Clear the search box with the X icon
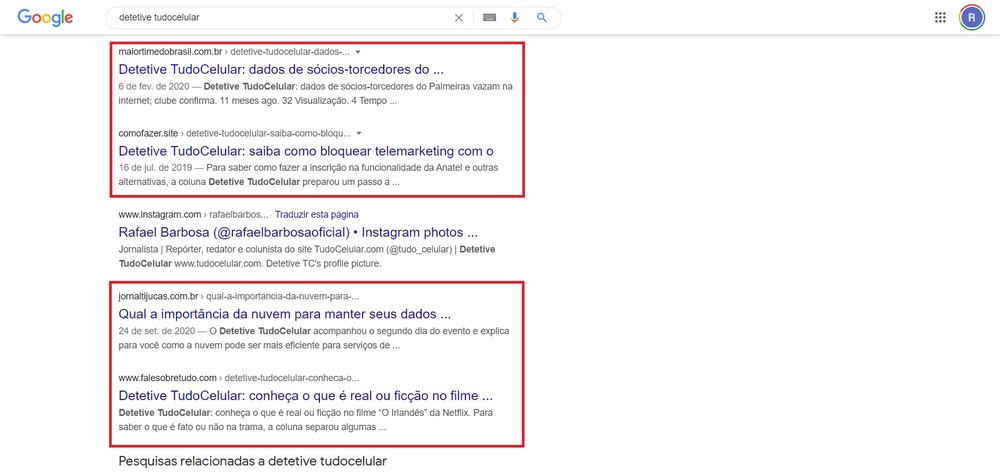1000x475 pixels. 459,18
